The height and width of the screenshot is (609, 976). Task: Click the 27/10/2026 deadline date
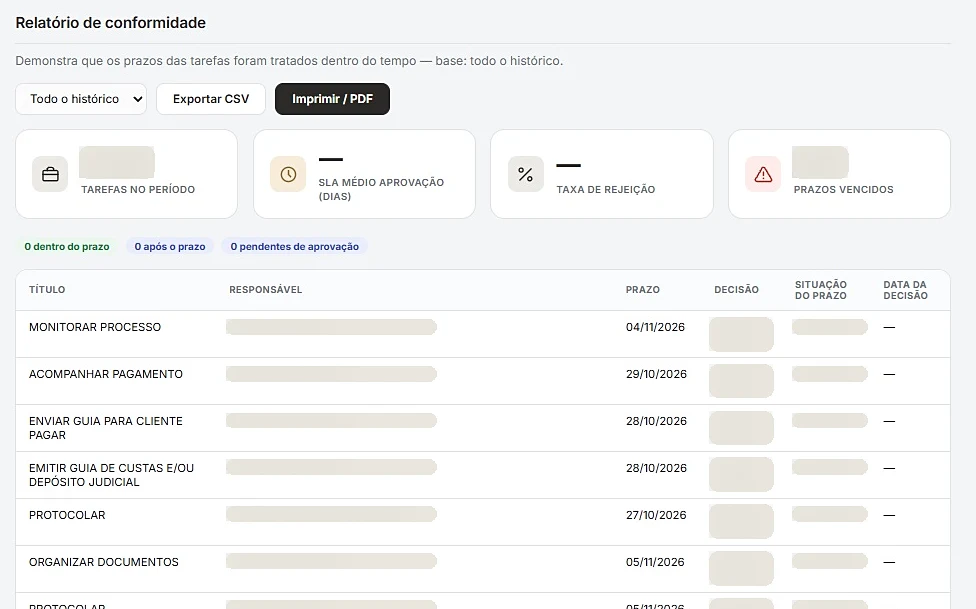point(657,515)
